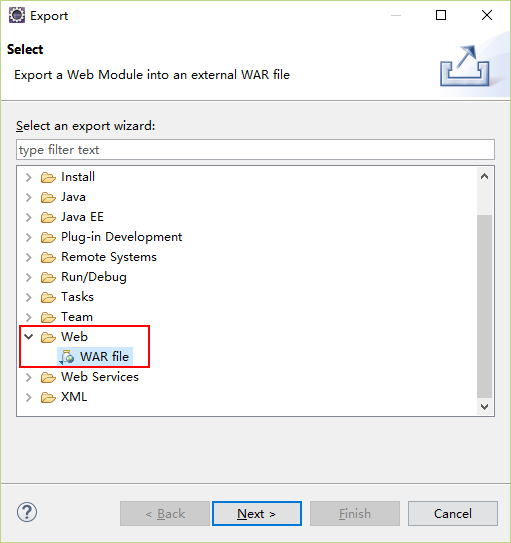Screen dimensions: 511x543
Task: Click the Next button
Action: (x=257, y=514)
